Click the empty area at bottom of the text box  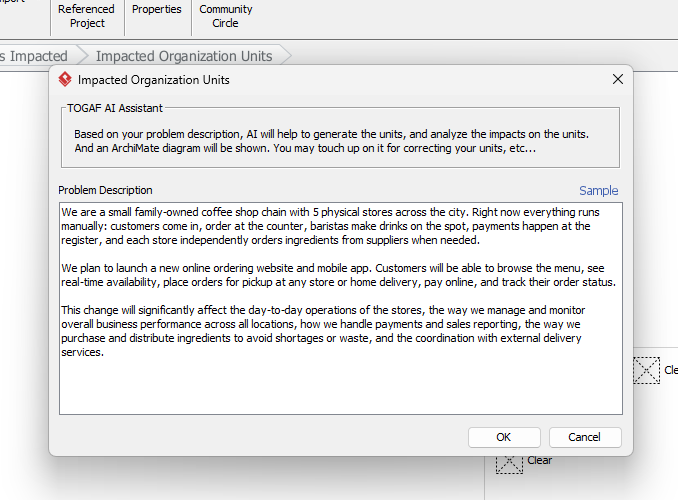340,388
